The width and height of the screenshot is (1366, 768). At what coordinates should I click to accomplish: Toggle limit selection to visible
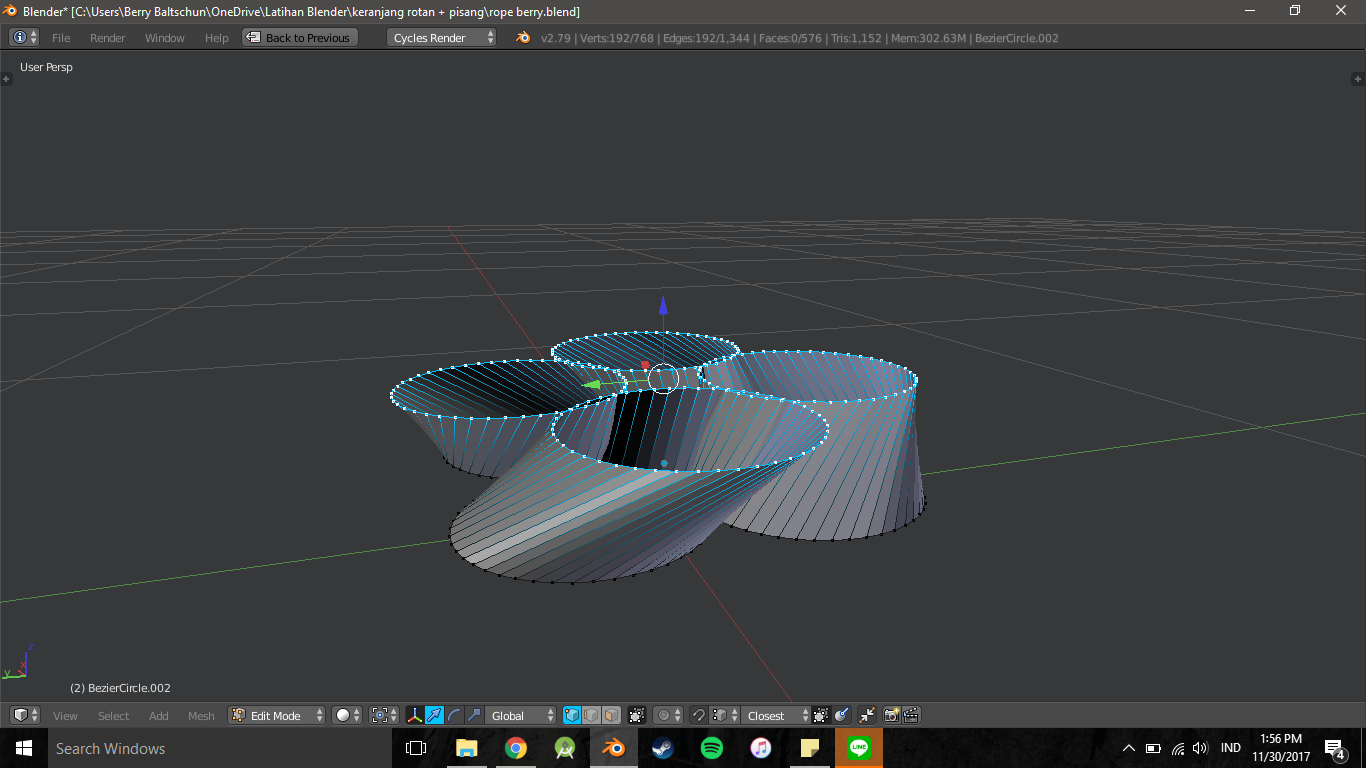coord(637,715)
